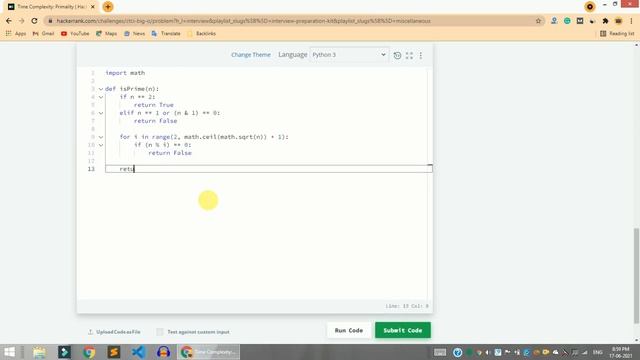Viewport: 640px width, 360px height.
Task: Open the Maps bookmark
Action: click(x=107, y=33)
